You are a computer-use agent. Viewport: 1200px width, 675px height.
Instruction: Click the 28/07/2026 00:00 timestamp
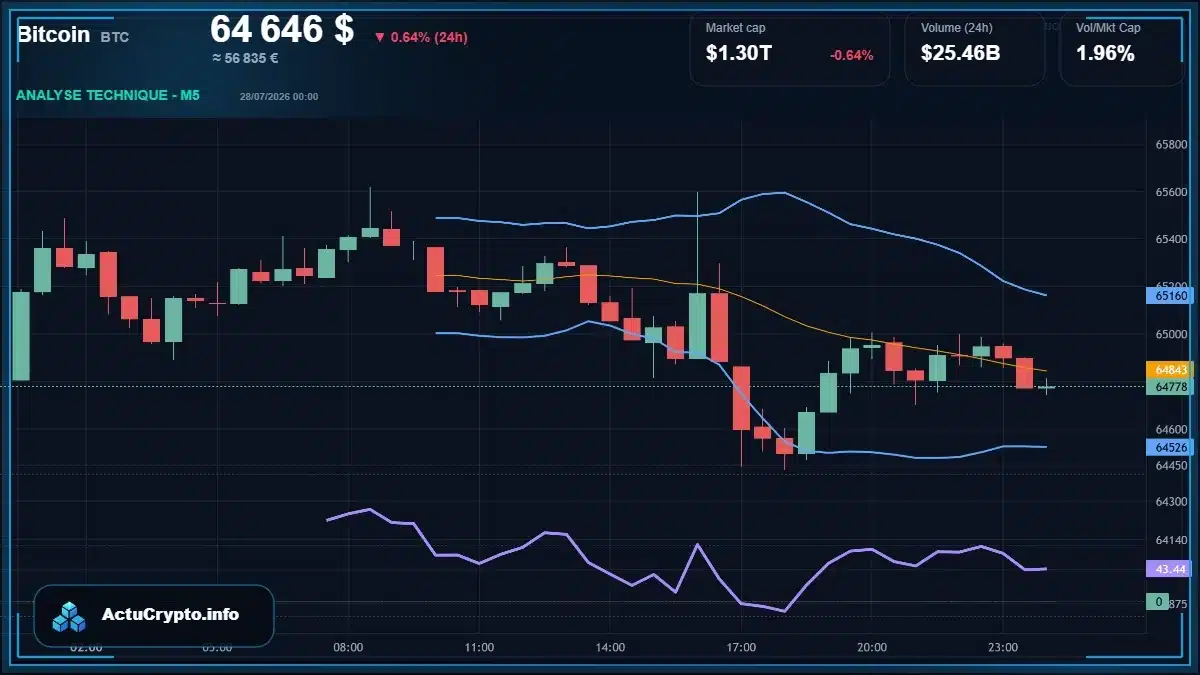pos(279,97)
